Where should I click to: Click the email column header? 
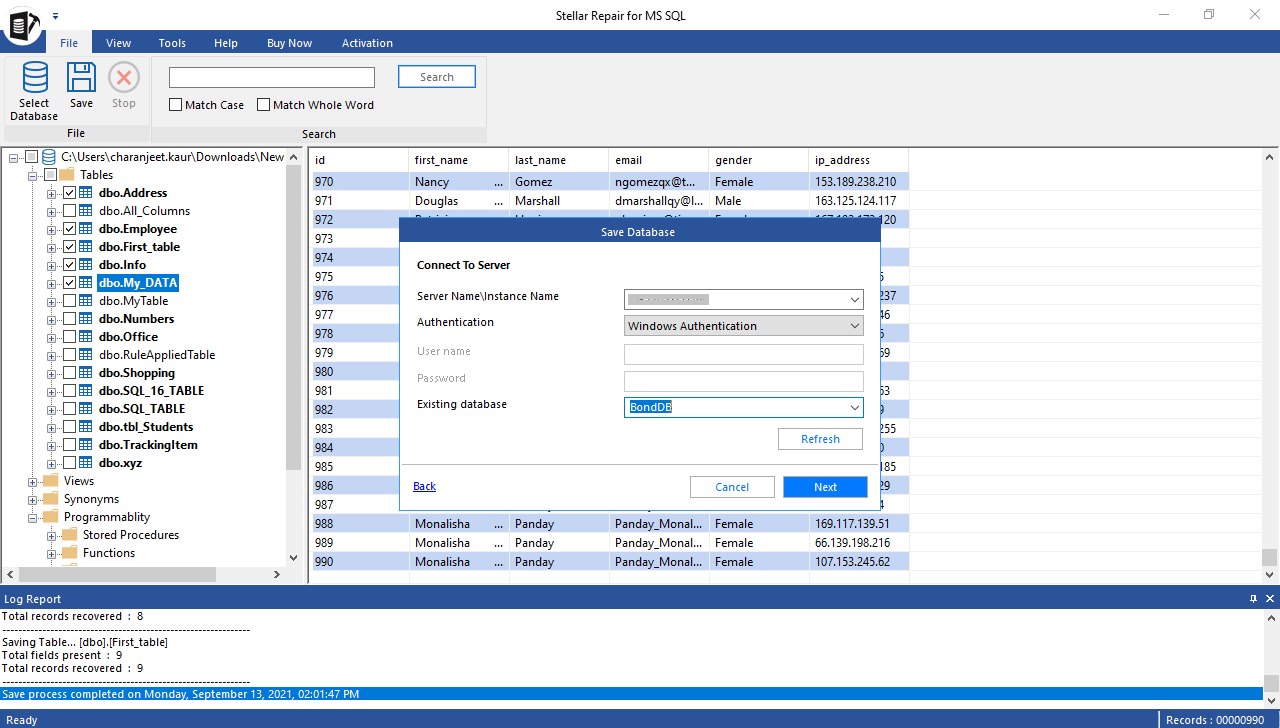(x=659, y=160)
